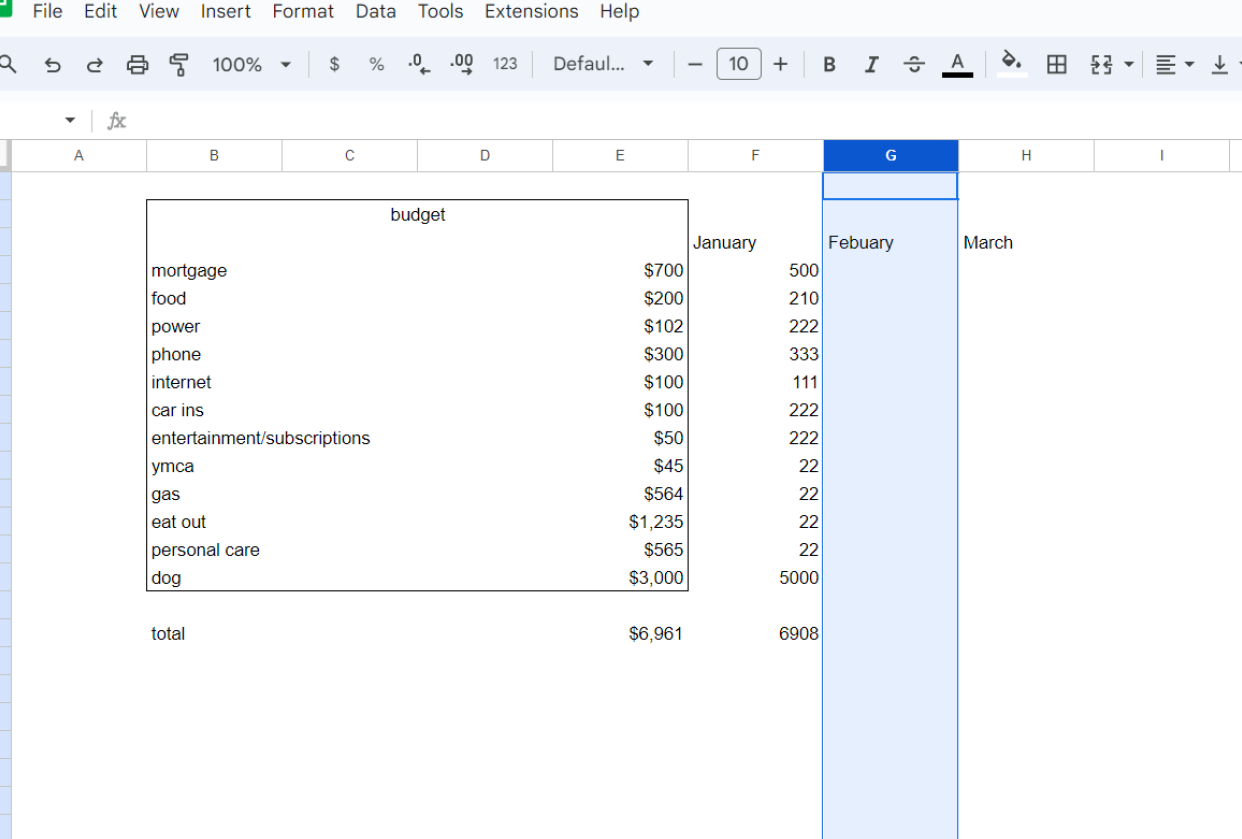Select the 'personal care' cell
Image resolution: width=1242 pixels, height=839 pixels.
[x=214, y=550]
